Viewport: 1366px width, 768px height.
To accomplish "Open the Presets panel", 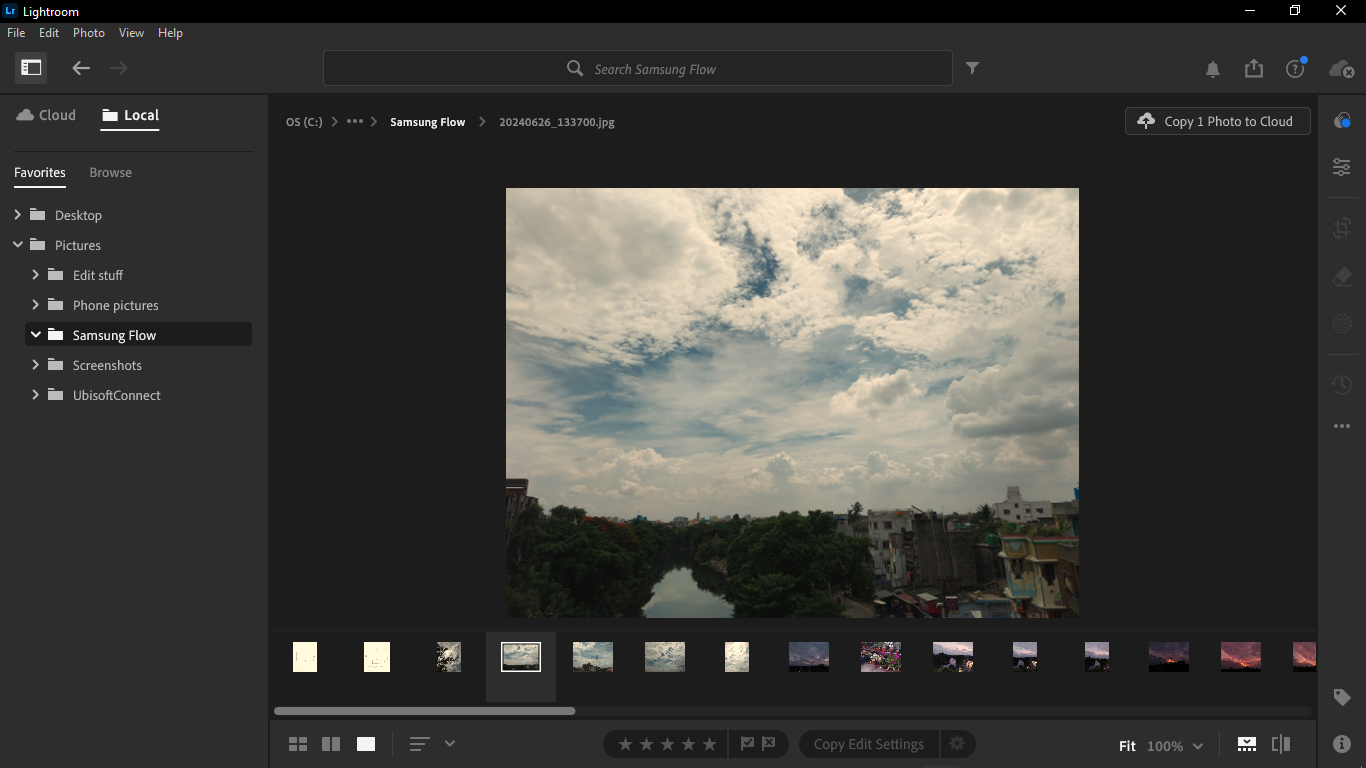I will point(1341,120).
